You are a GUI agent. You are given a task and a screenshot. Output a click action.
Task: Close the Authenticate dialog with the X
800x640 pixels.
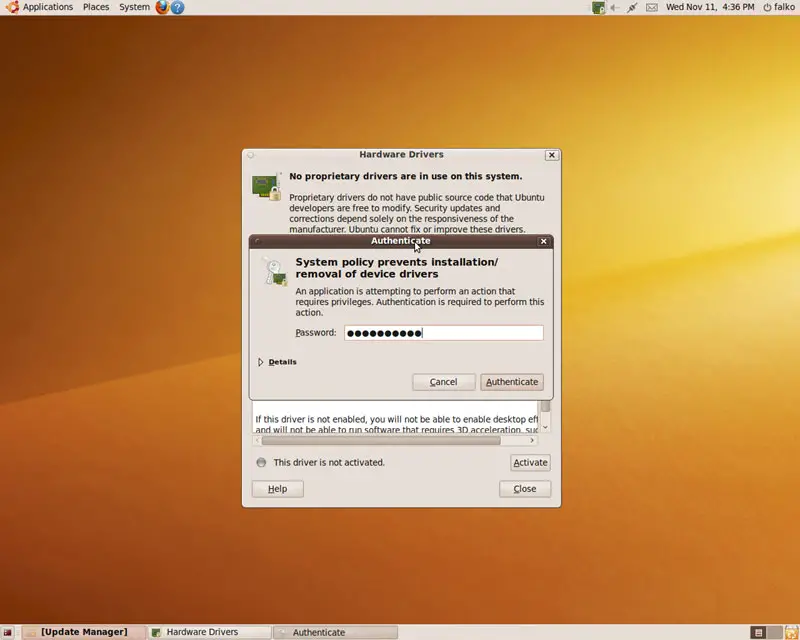(543, 241)
